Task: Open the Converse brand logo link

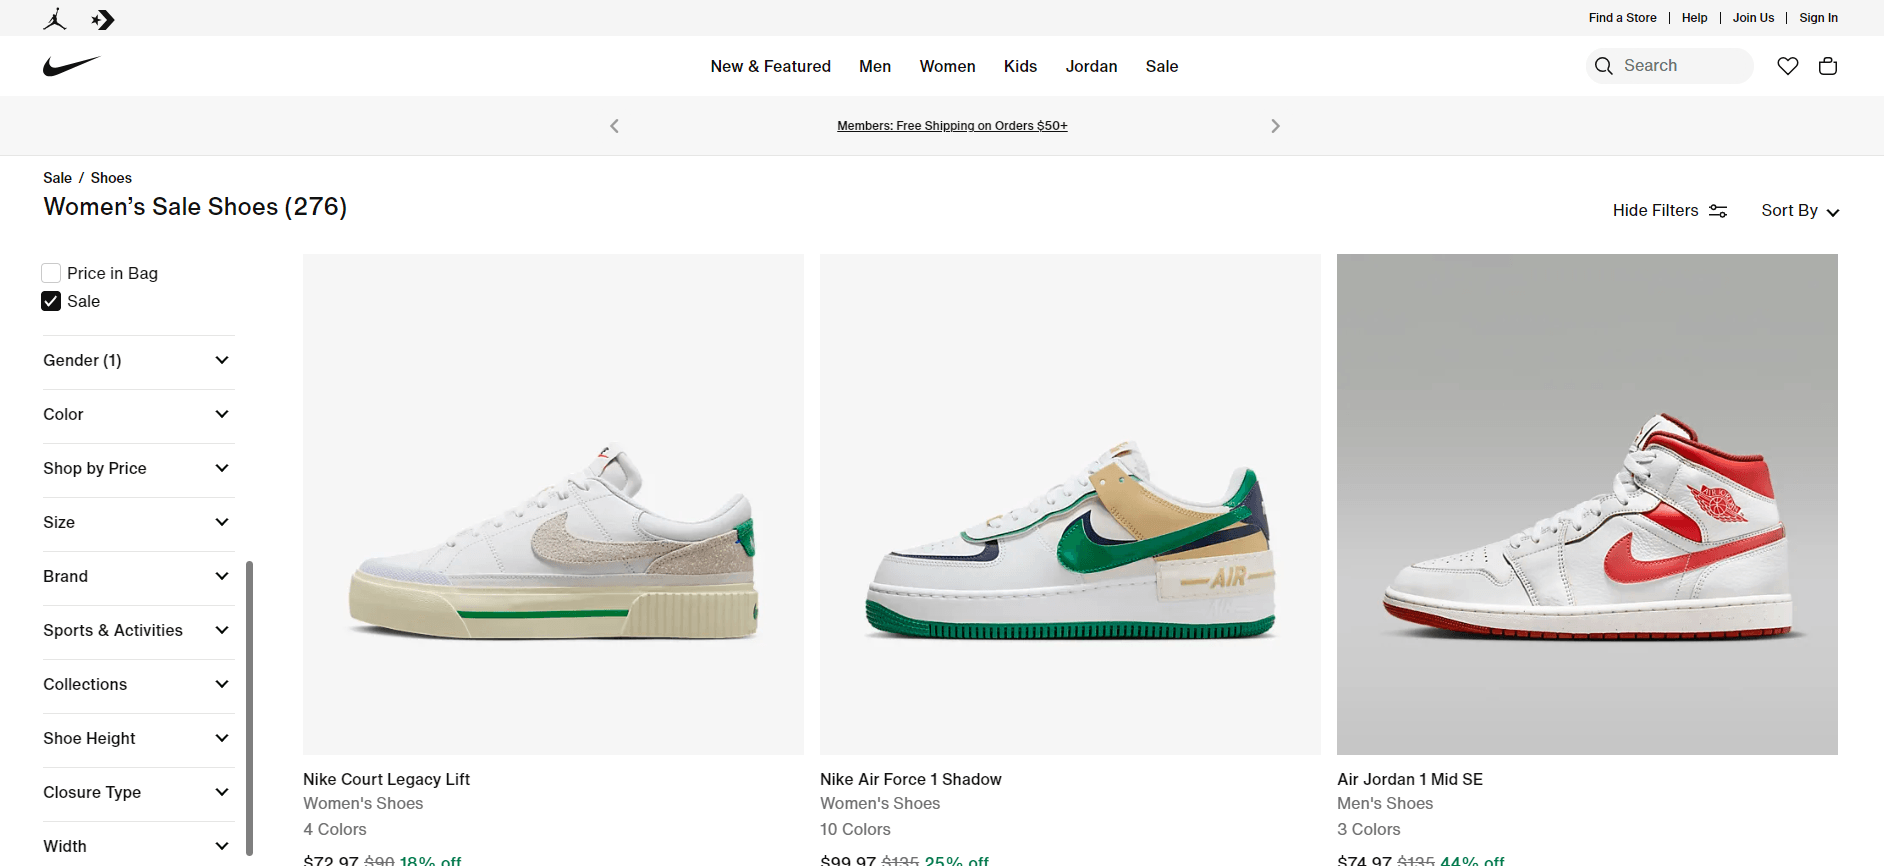Action: pos(103,19)
